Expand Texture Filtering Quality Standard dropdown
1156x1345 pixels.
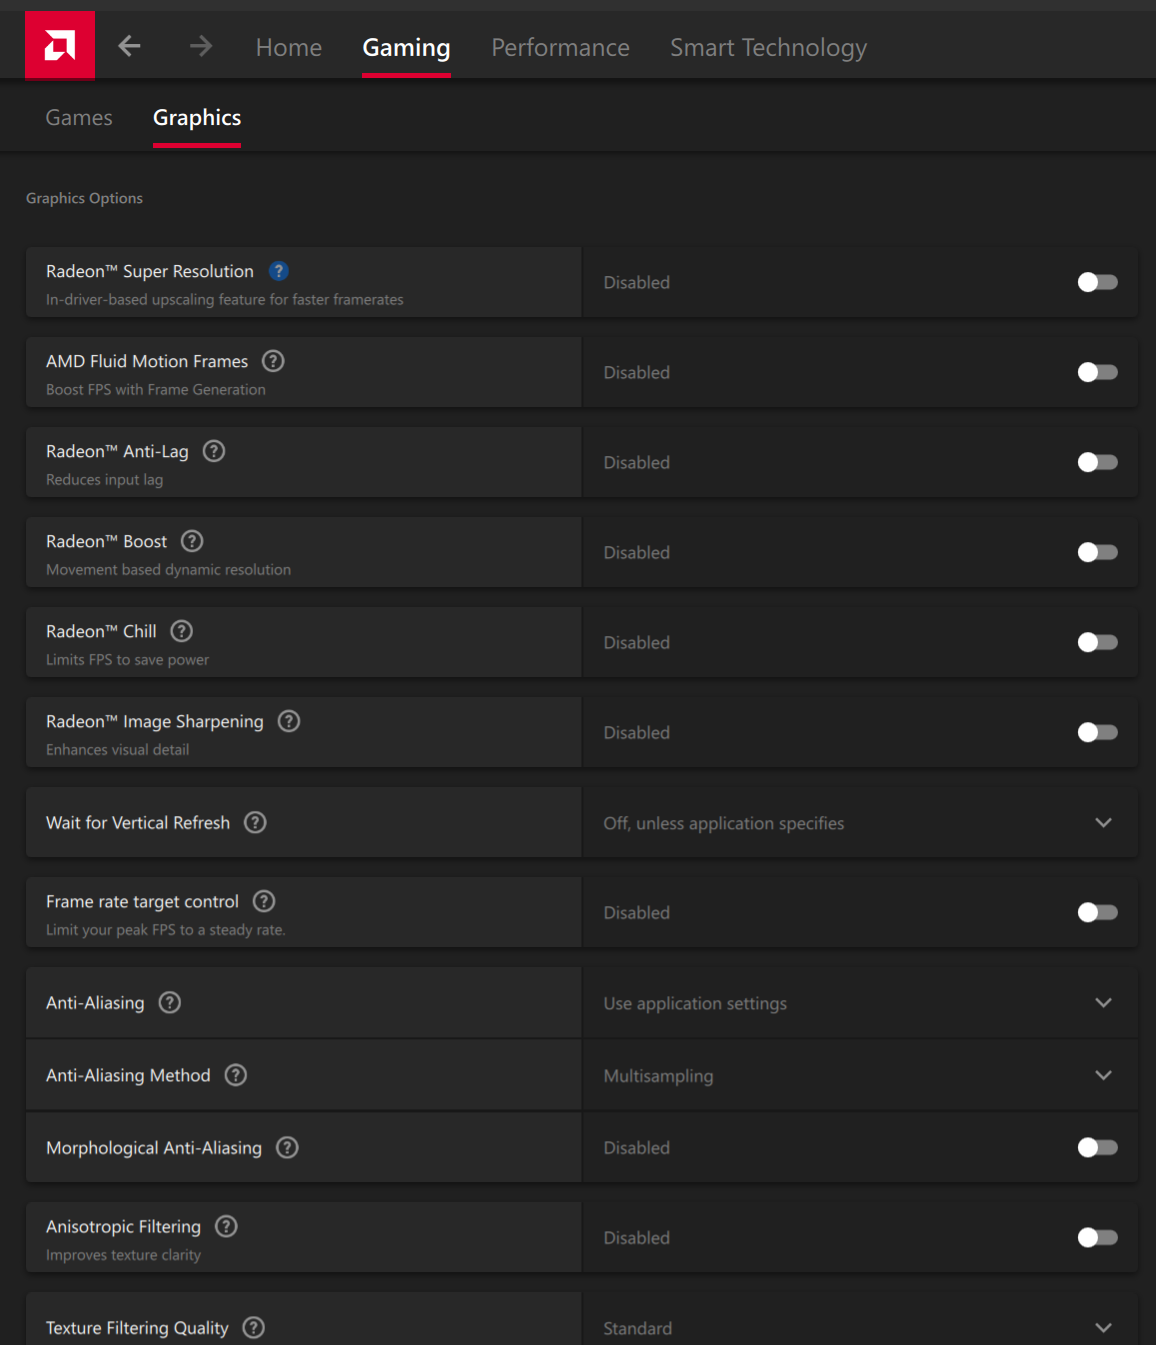[x=860, y=1320]
